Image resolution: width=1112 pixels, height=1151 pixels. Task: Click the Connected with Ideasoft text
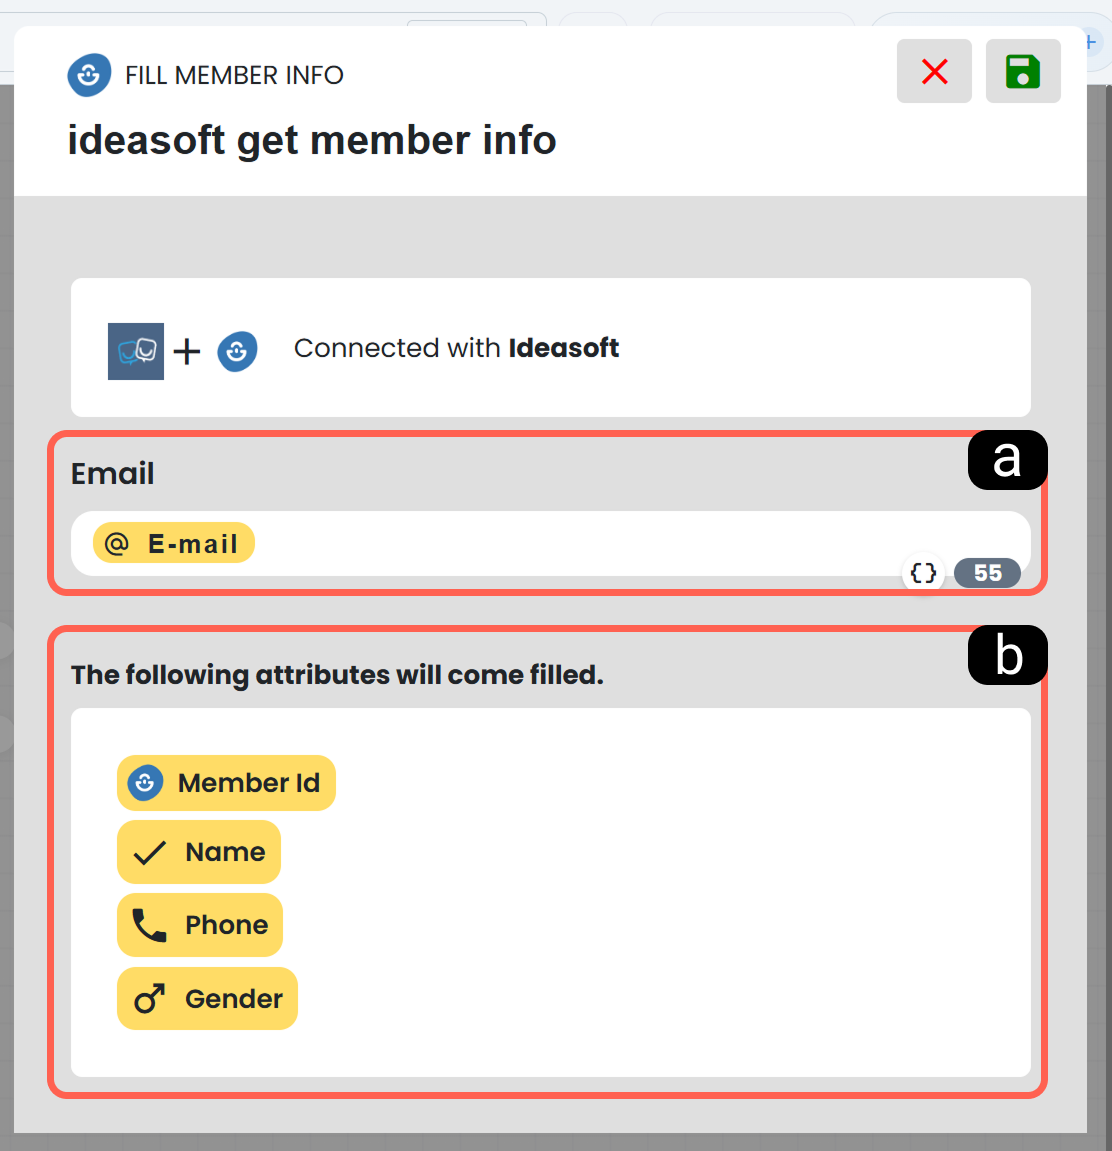[x=457, y=348]
